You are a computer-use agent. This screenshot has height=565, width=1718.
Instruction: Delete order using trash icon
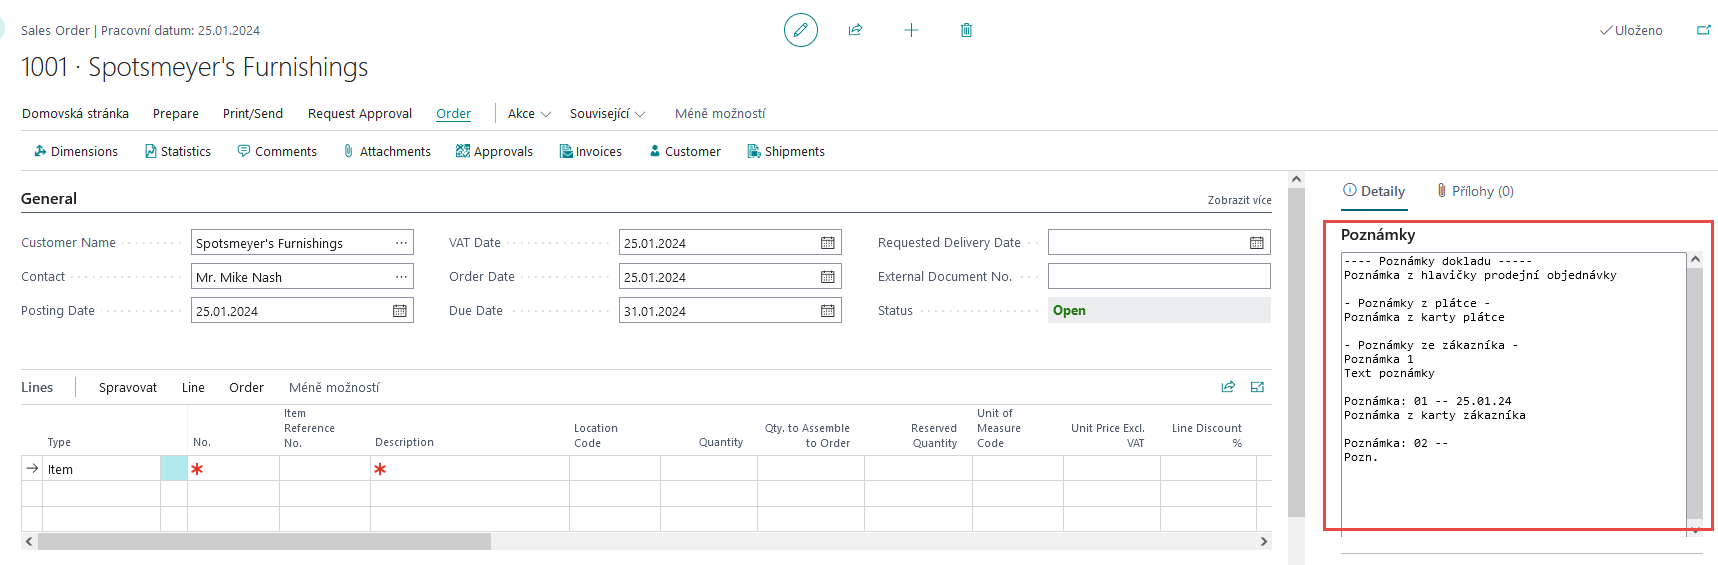pos(966,30)
